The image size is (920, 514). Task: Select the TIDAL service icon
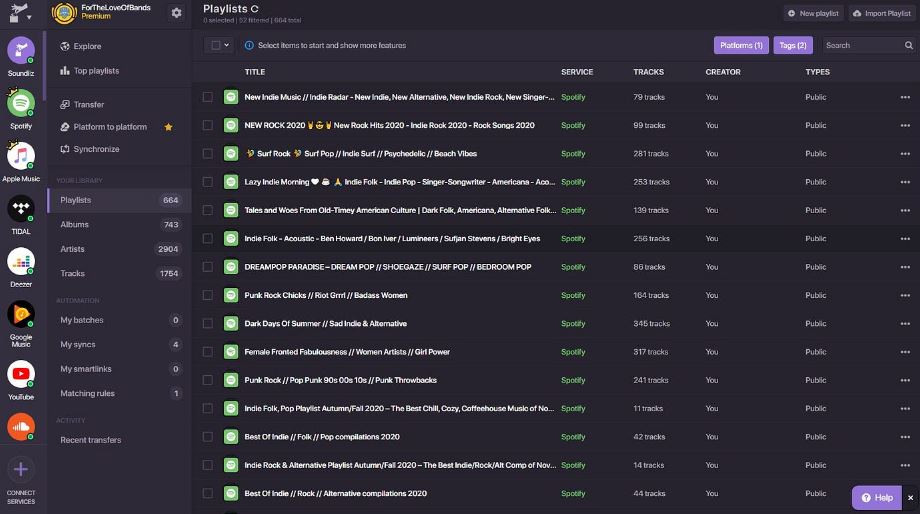point(21,209)
